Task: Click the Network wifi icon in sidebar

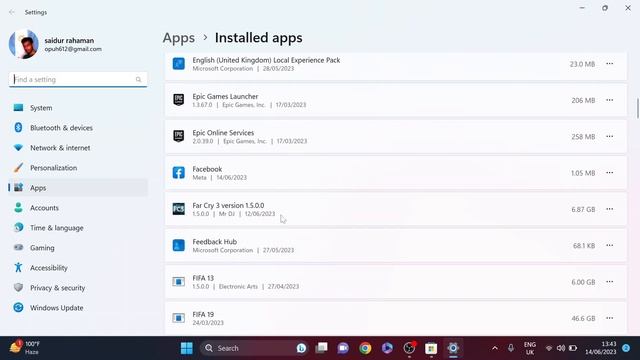Action: point(18,147)
